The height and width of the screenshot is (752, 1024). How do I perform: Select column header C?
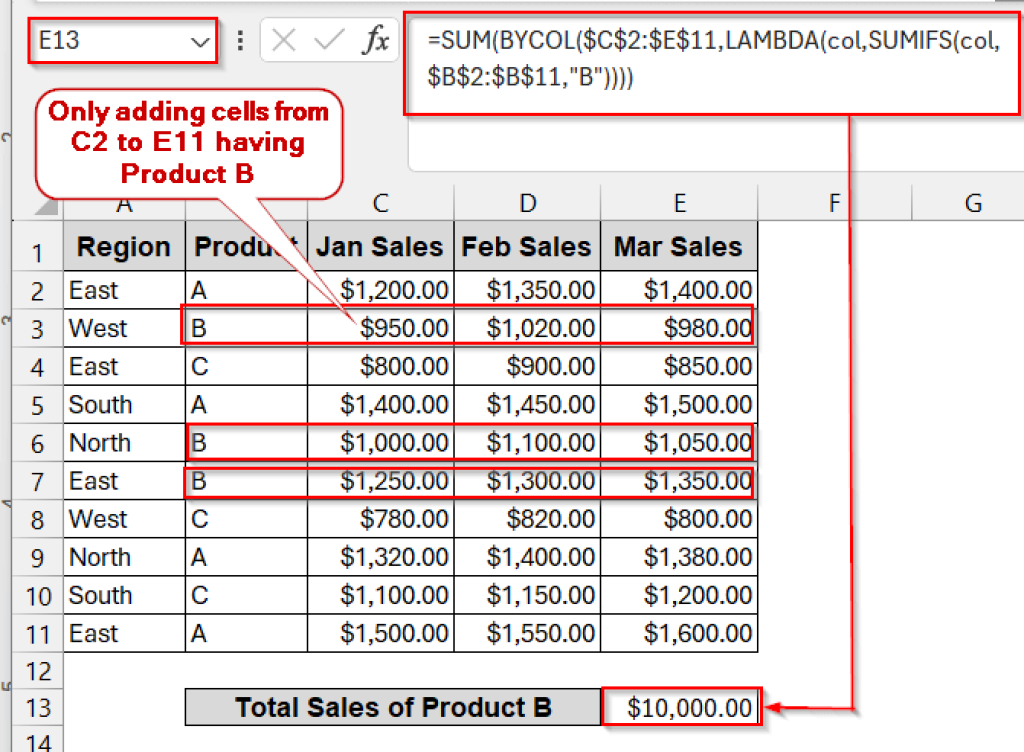[380, 203]
